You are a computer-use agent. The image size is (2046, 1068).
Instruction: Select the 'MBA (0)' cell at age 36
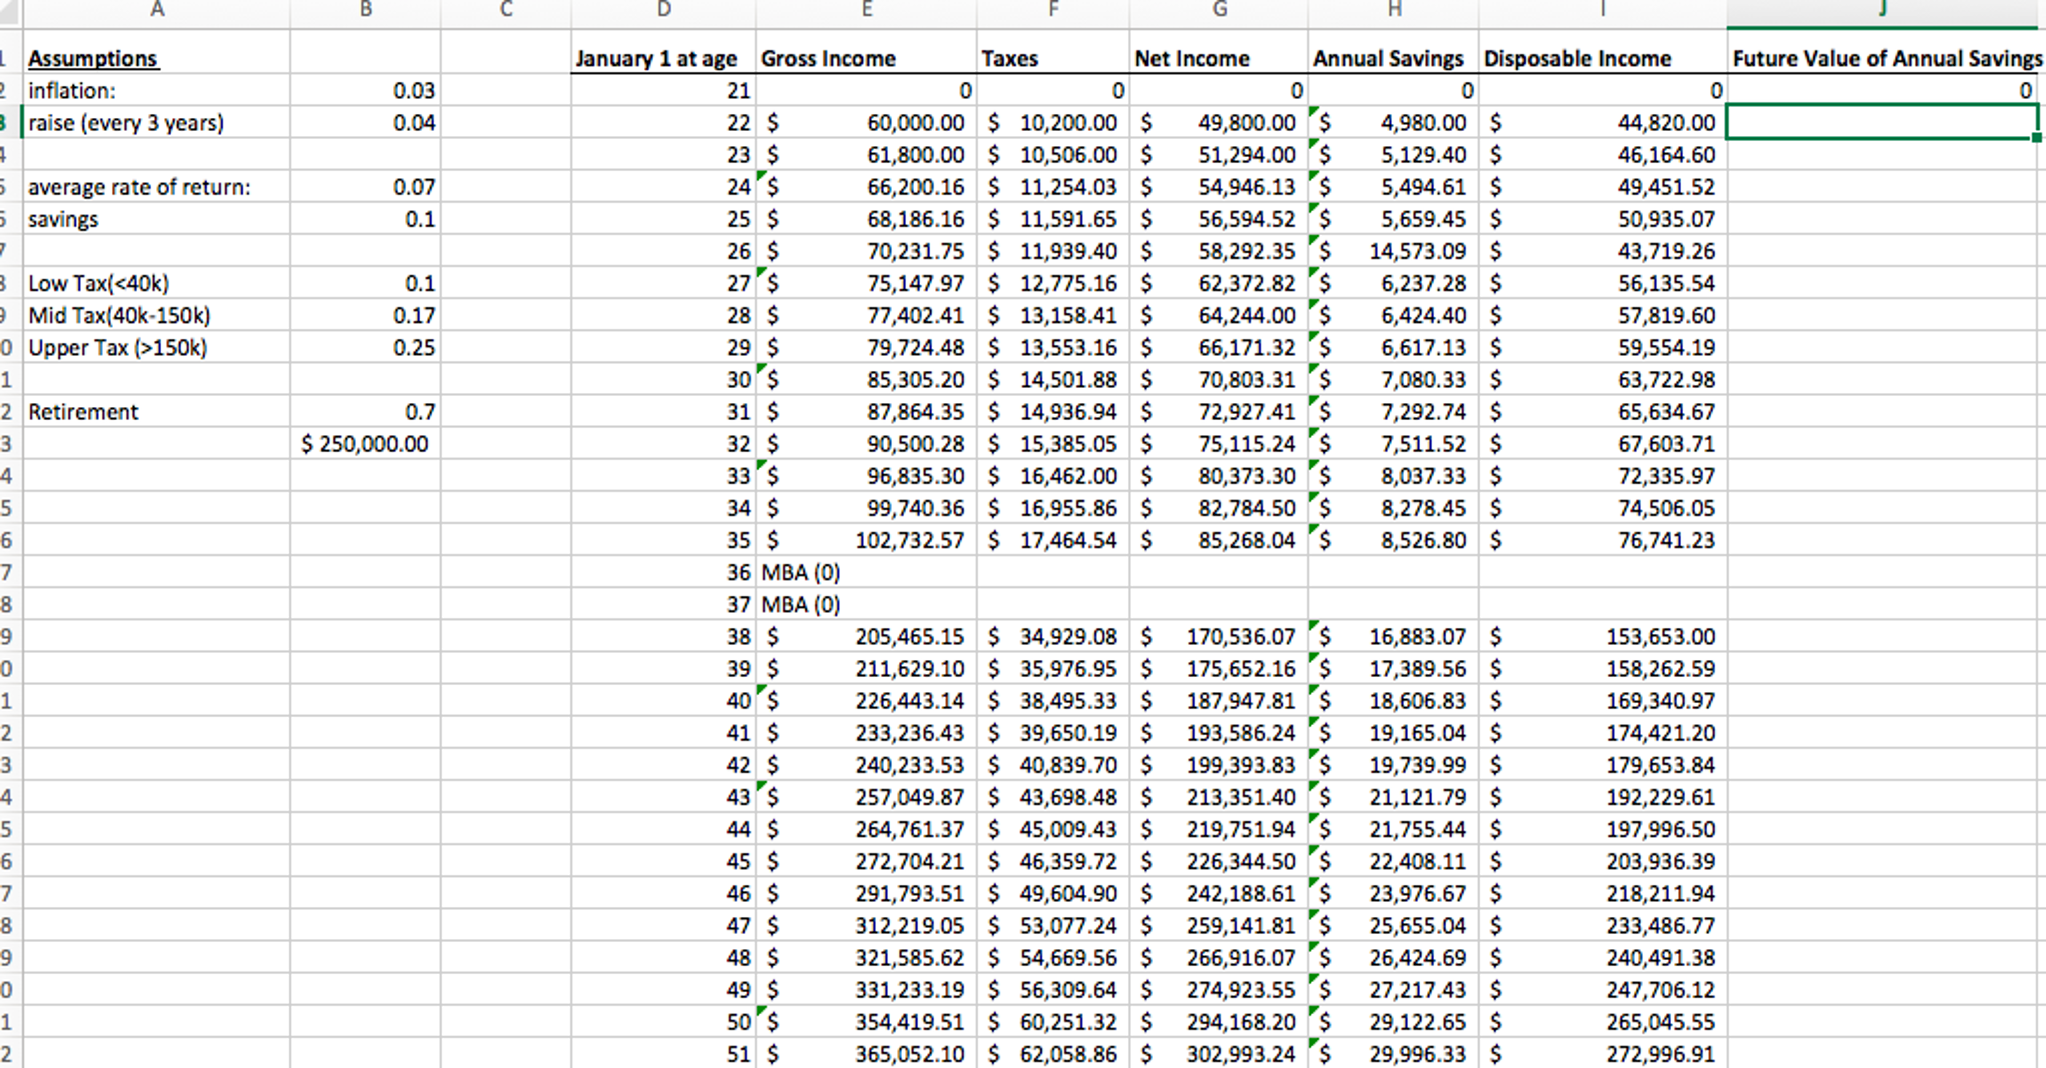(866, 572)
